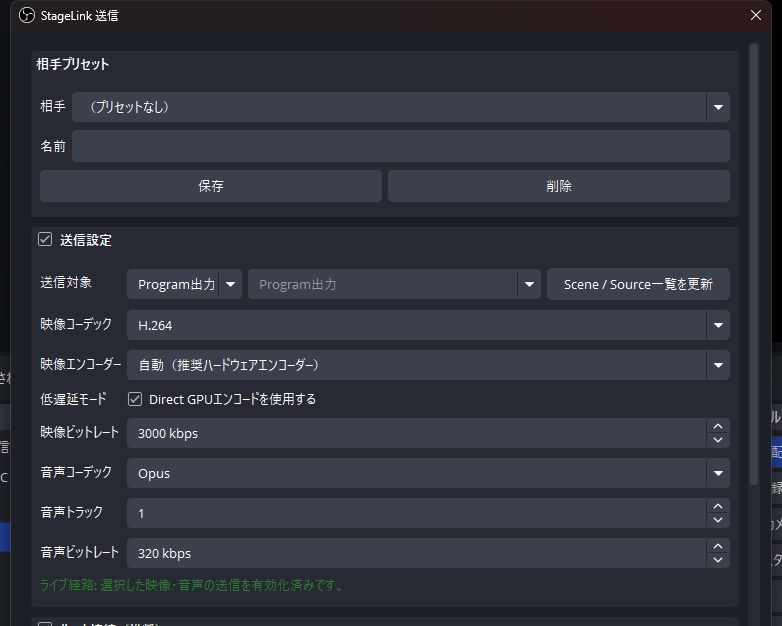Click the 低遅延モード label
Image resolution: width=782 pixels, height=626 pixels.
pos(73,399)
